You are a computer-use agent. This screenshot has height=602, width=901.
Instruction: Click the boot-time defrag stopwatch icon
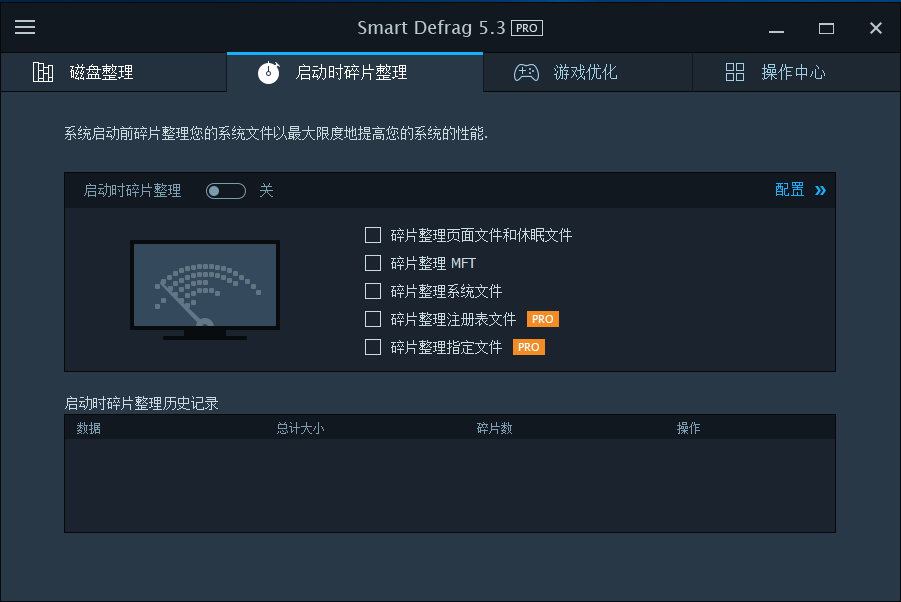(268, 72)
